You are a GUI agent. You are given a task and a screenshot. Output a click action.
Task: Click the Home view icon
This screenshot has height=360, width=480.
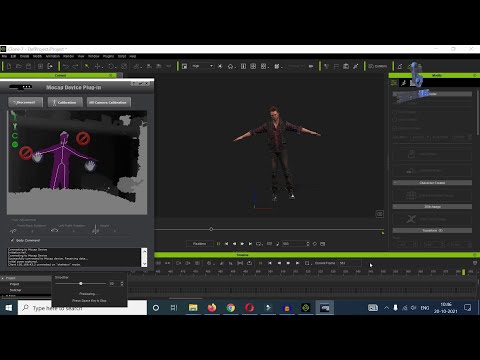[230, 66]
